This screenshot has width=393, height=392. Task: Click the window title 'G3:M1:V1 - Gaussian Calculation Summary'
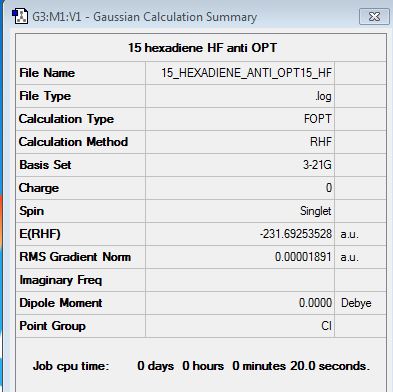tap(144, 17)
